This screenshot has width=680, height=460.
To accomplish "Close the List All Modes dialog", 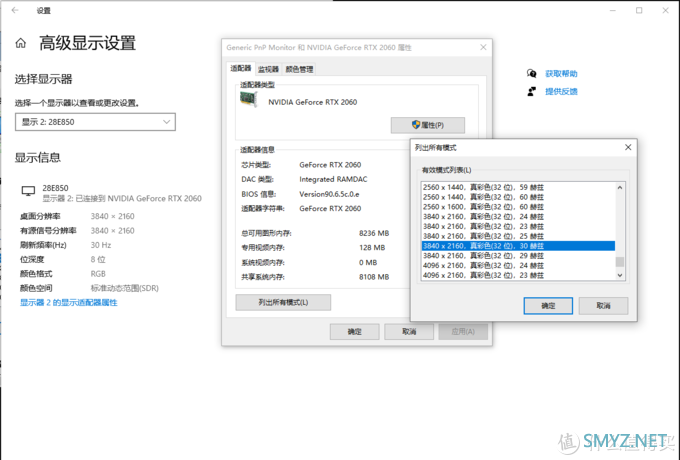I will coord(628,147).
